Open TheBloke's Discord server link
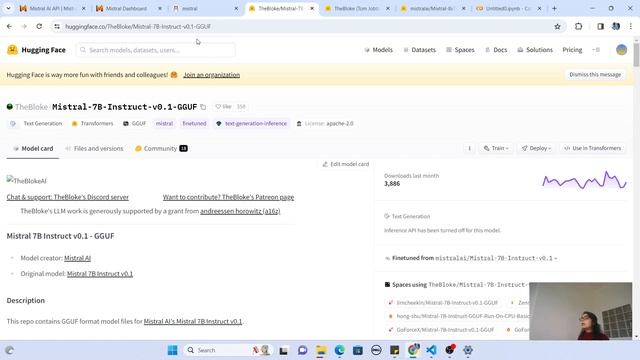 click(x=67, y=197)
